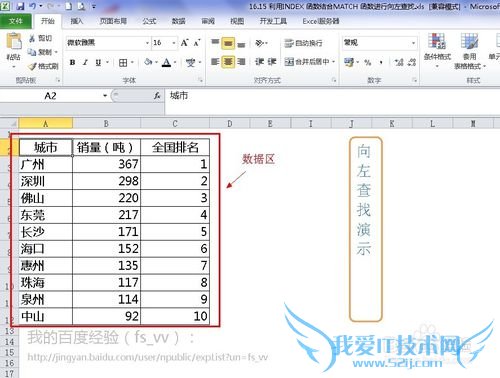Image resolution: width=500 pixels, height=378 pixels.
Task: Open the font name dropdown
Action: tap(147, 43)
